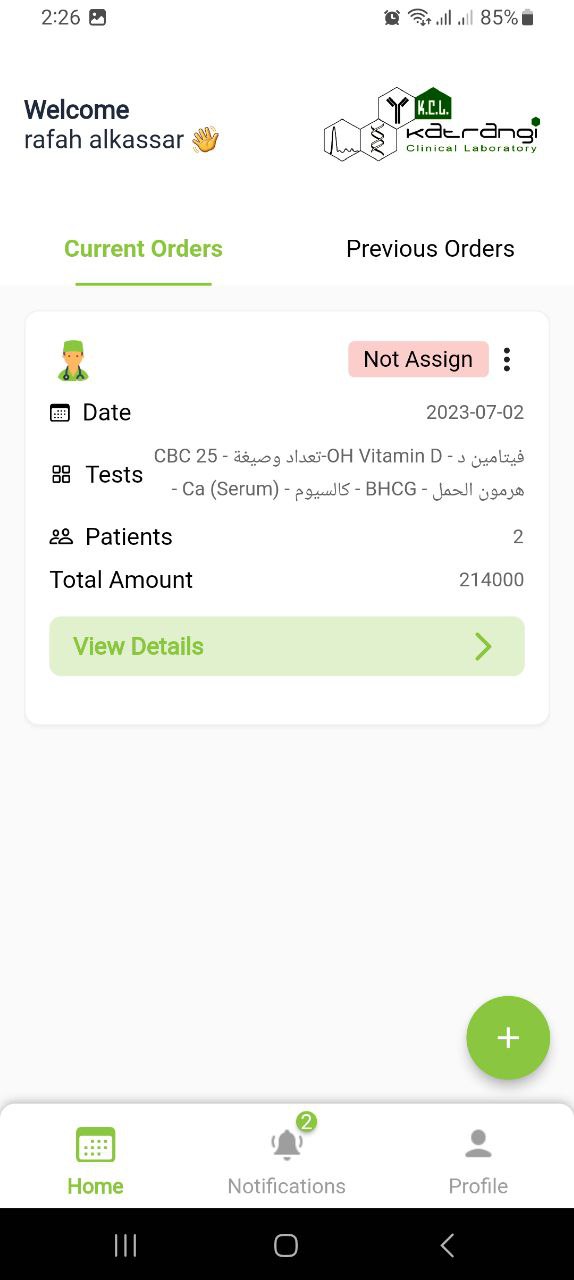Tap the green plus add order button
The width and height of the screenshot is (574, 1280).
coord(508,1038)
